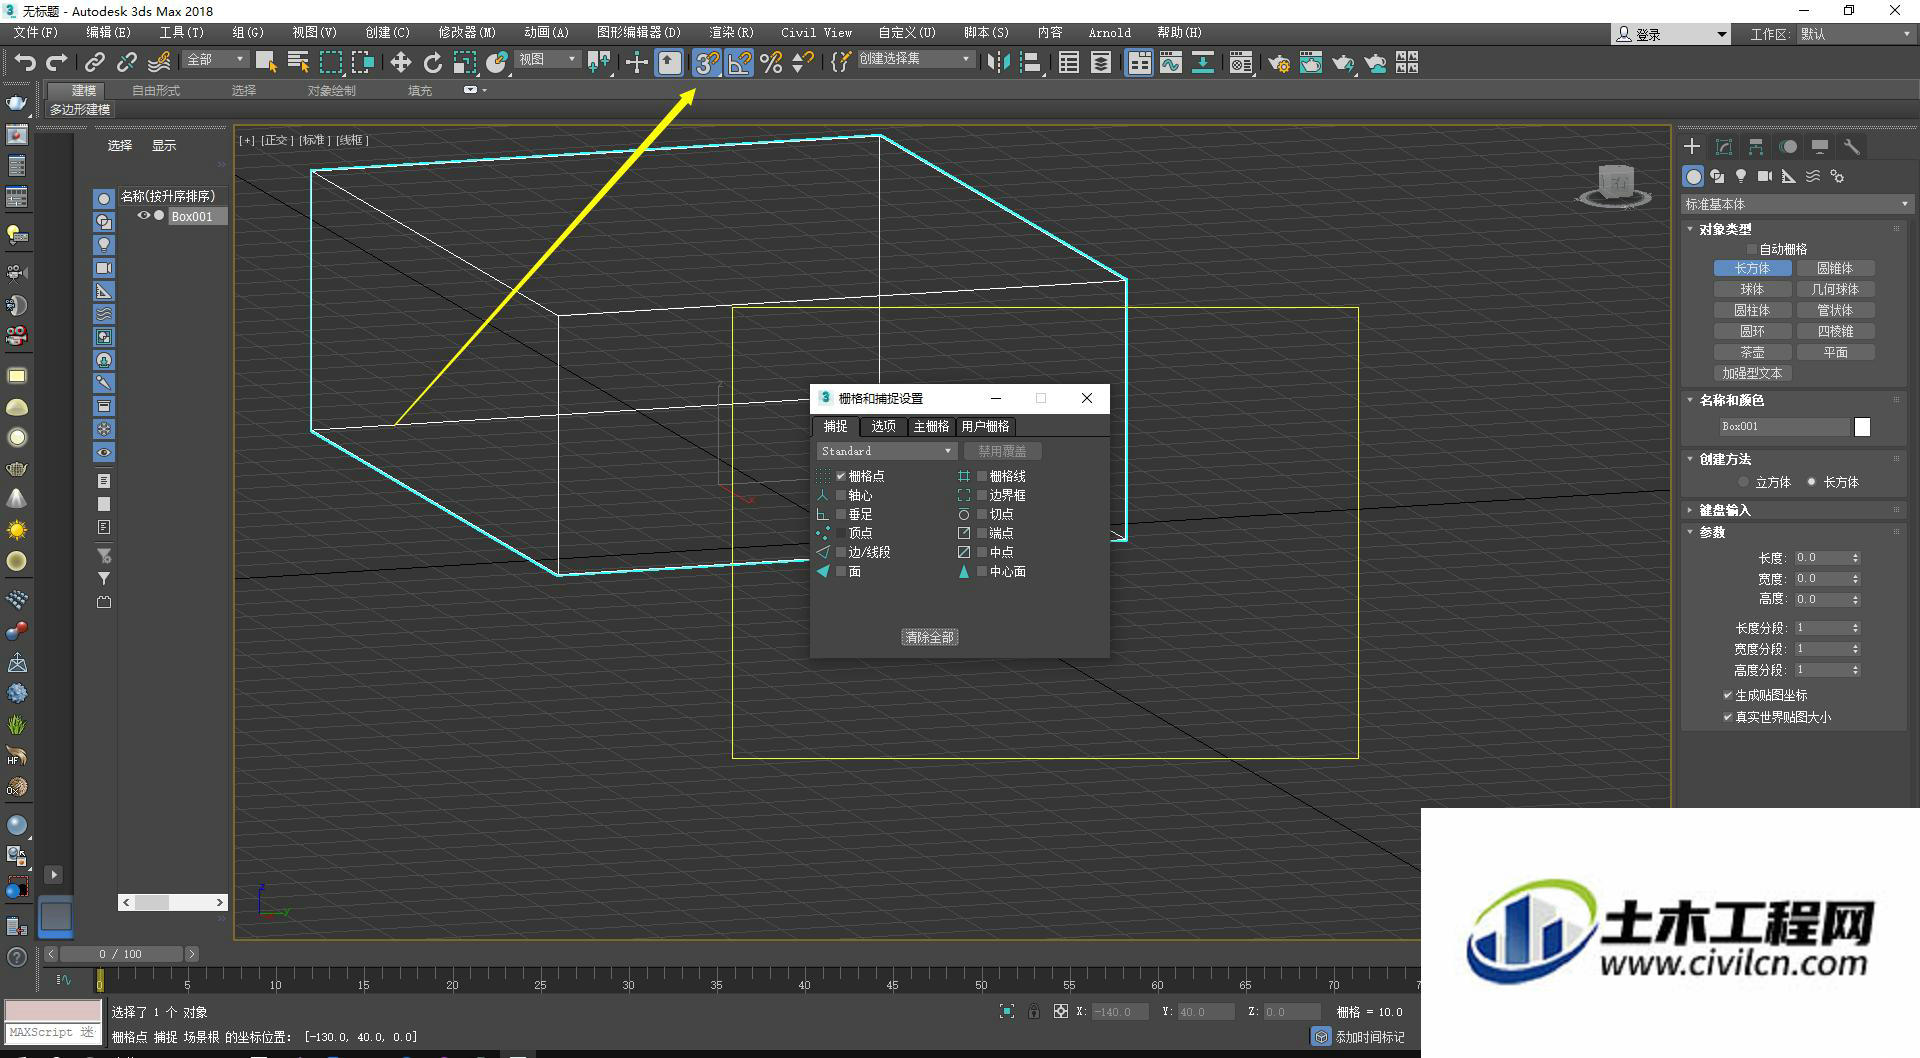1920x1058 pixels.
Task: Open the 文件(F) menu
Action: tap(35, 33)
